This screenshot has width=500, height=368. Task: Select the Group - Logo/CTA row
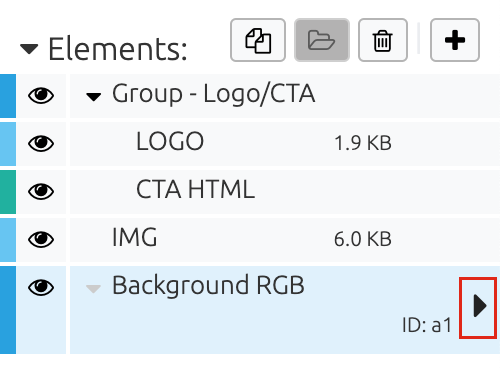click(285, 96)
